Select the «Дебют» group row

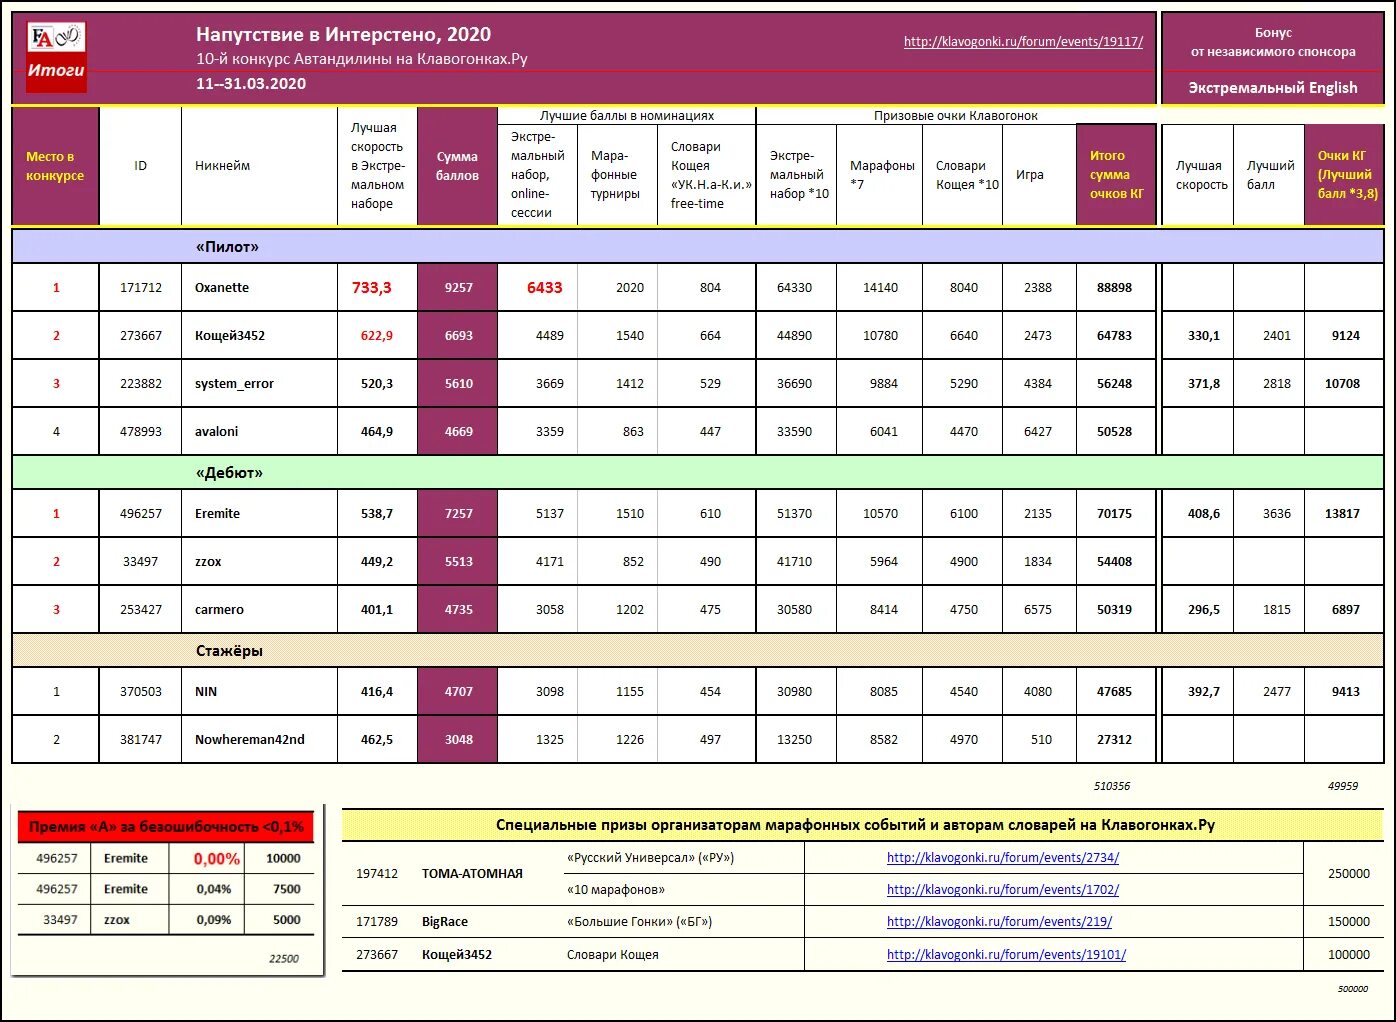698,473
